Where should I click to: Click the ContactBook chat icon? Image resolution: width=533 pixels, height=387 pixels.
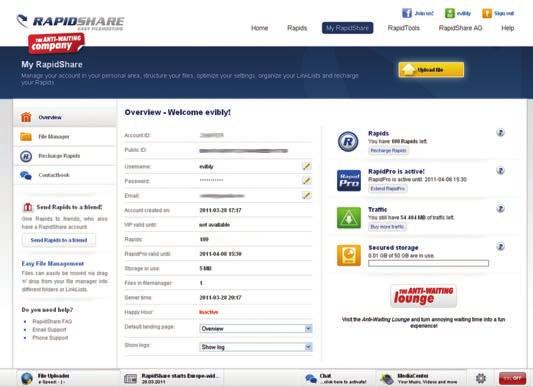click(26, 175)
